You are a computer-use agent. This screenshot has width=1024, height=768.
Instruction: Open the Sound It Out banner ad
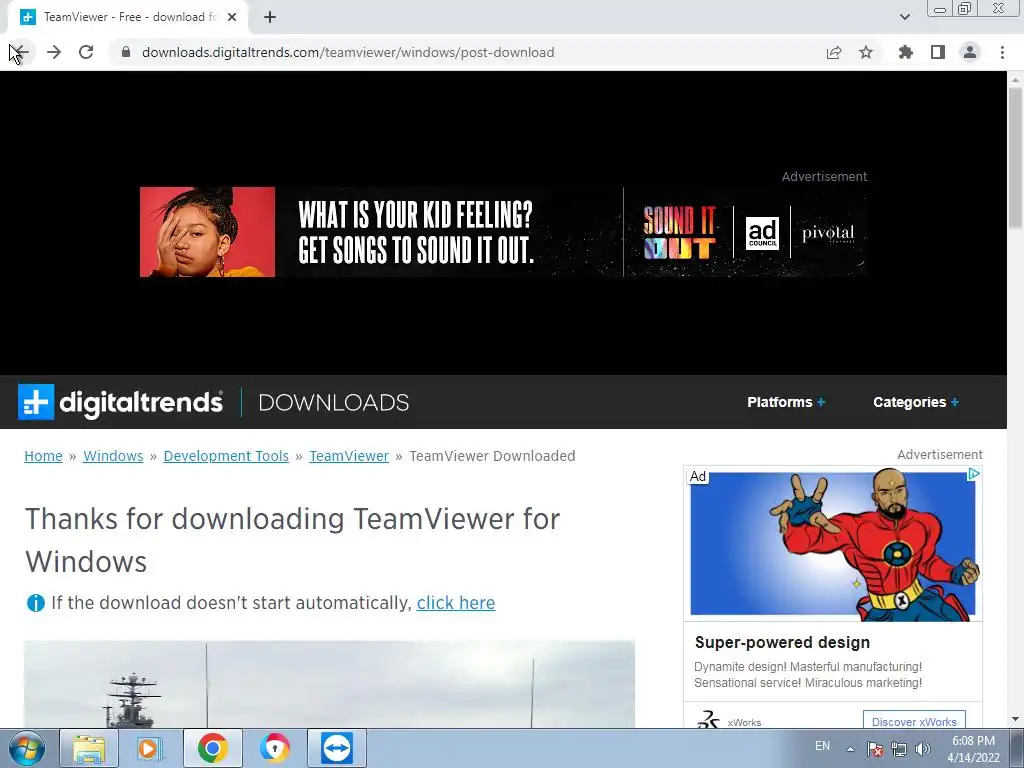pyautogui.click(x=503, y=232)
